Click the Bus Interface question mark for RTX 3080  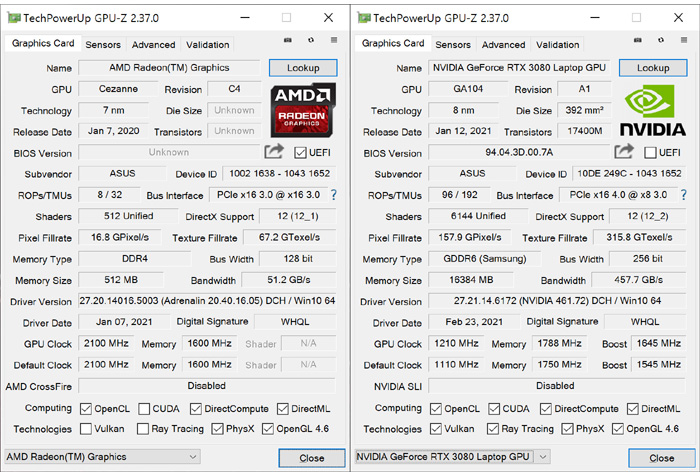click(683, 195)
